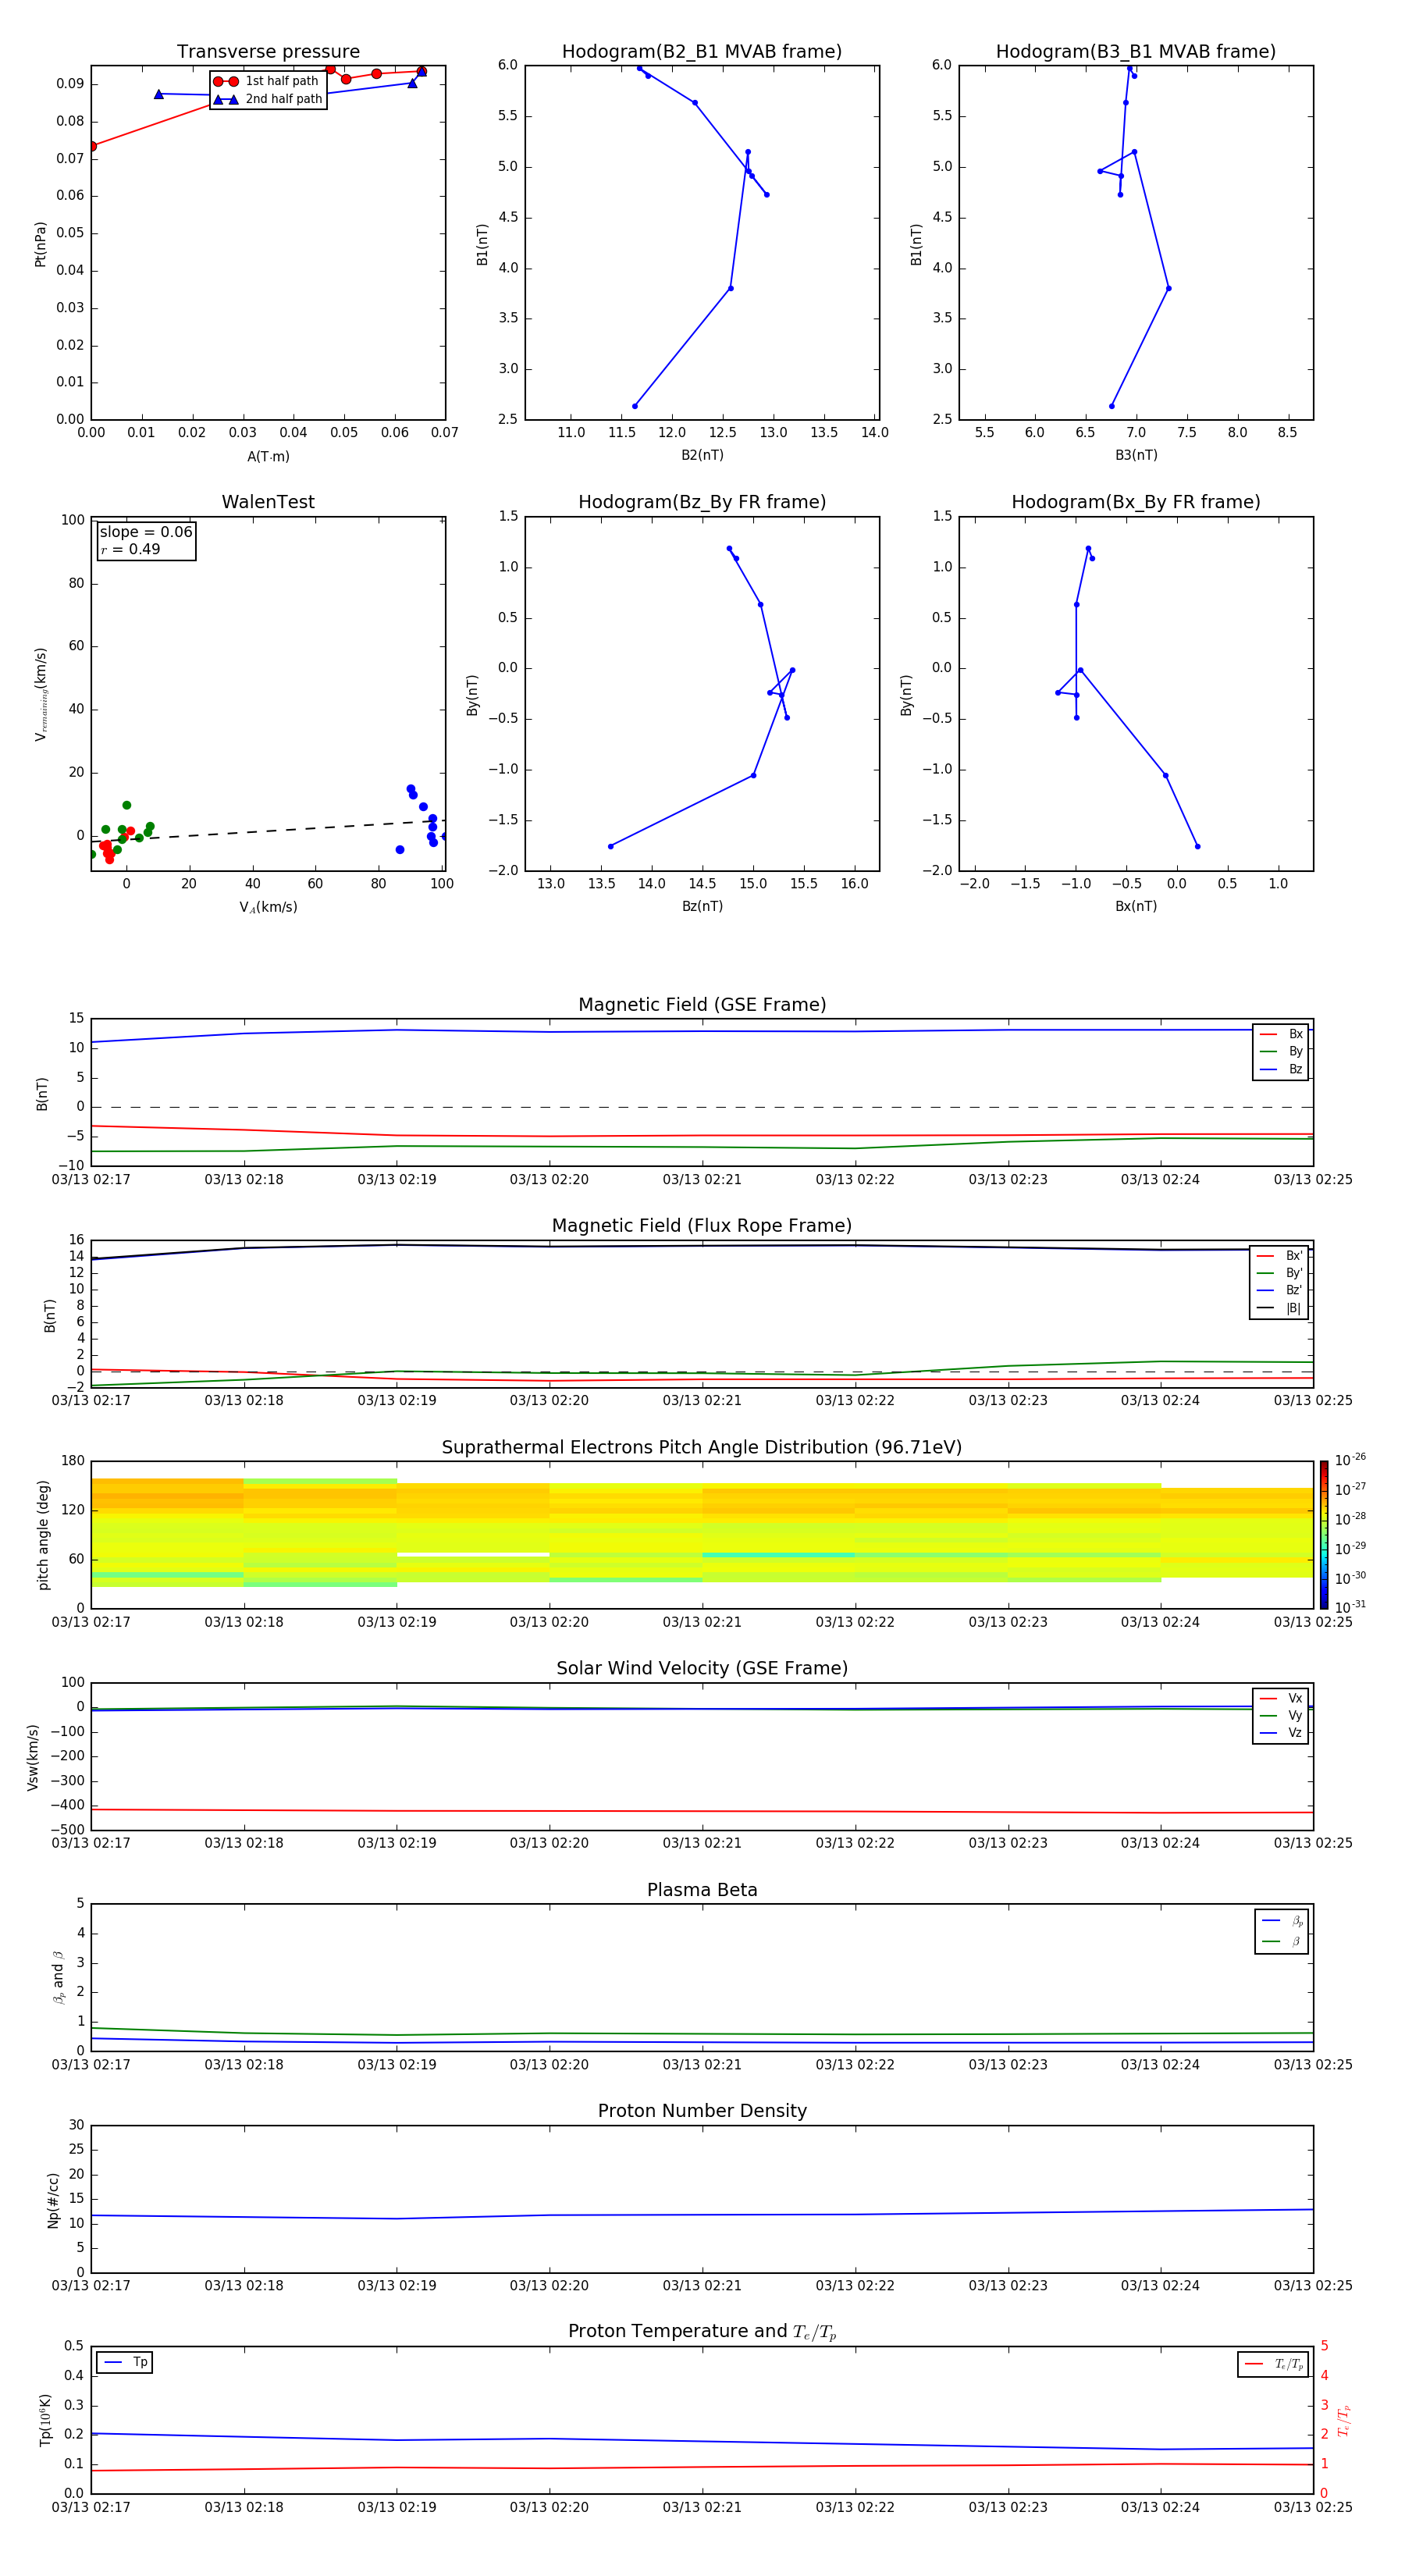The height and width of the screenshot is (2576, 1405).
Task: Click the 'Vsw(km/s)' axis label
Action: [x=33, y=1757]
